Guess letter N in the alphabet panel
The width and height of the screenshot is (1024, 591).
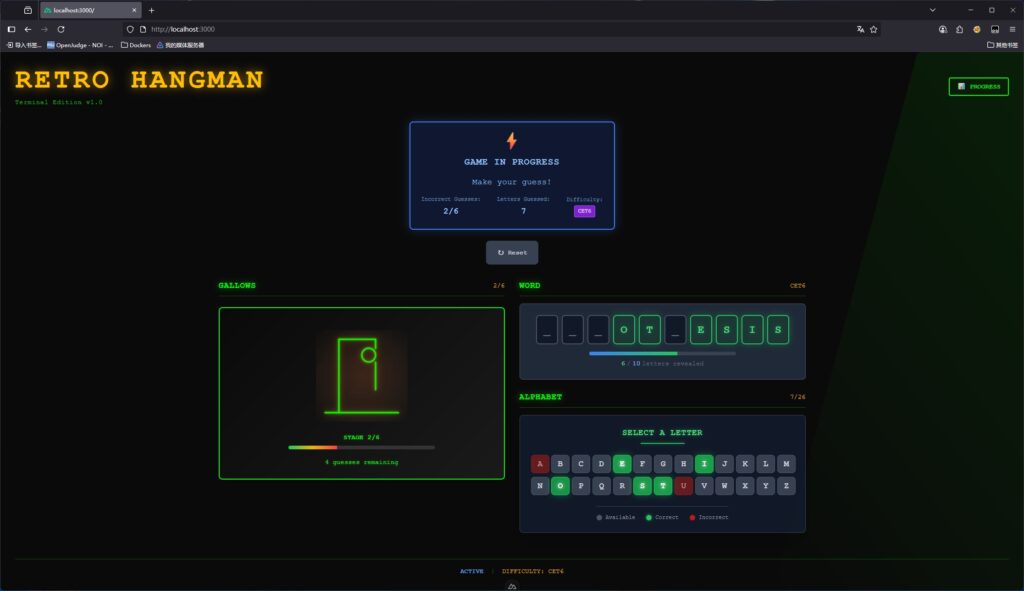(x=540, y=486)
